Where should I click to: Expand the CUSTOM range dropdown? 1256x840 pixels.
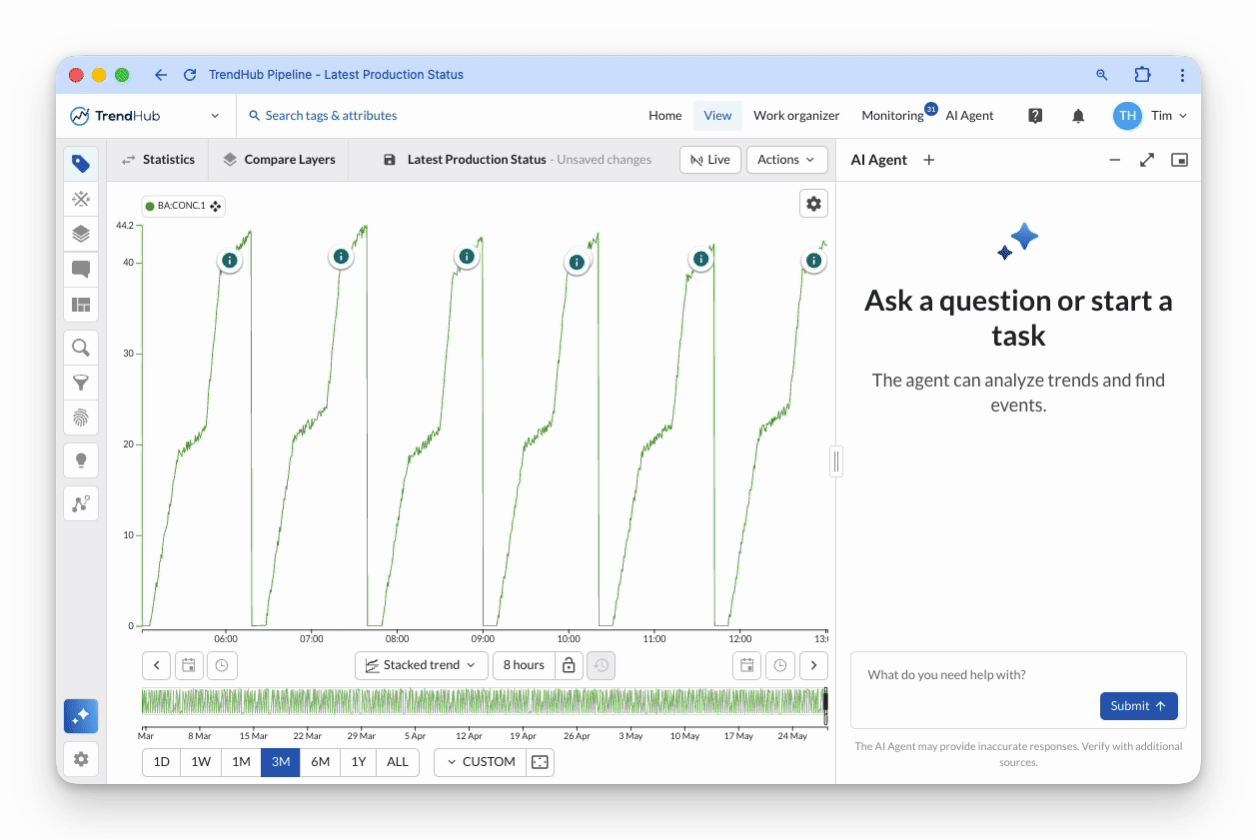click(481, 762)
